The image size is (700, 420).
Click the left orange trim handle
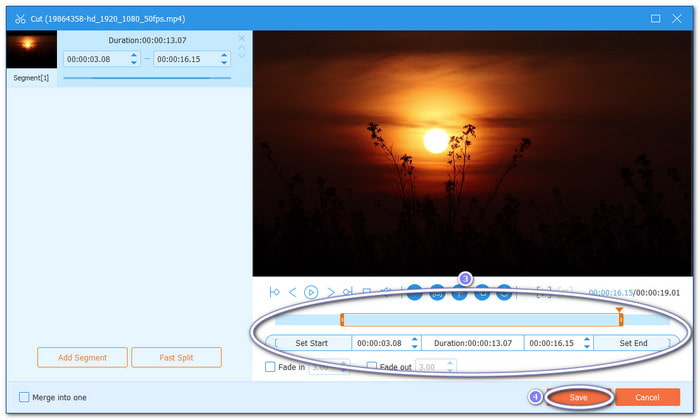(x=342, y=320)
